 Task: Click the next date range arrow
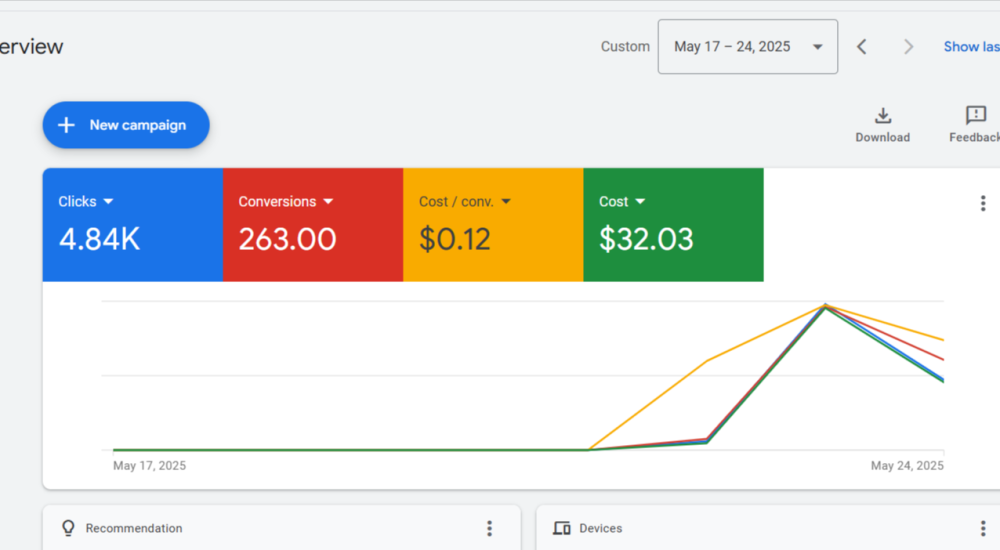tap(908, 47)
